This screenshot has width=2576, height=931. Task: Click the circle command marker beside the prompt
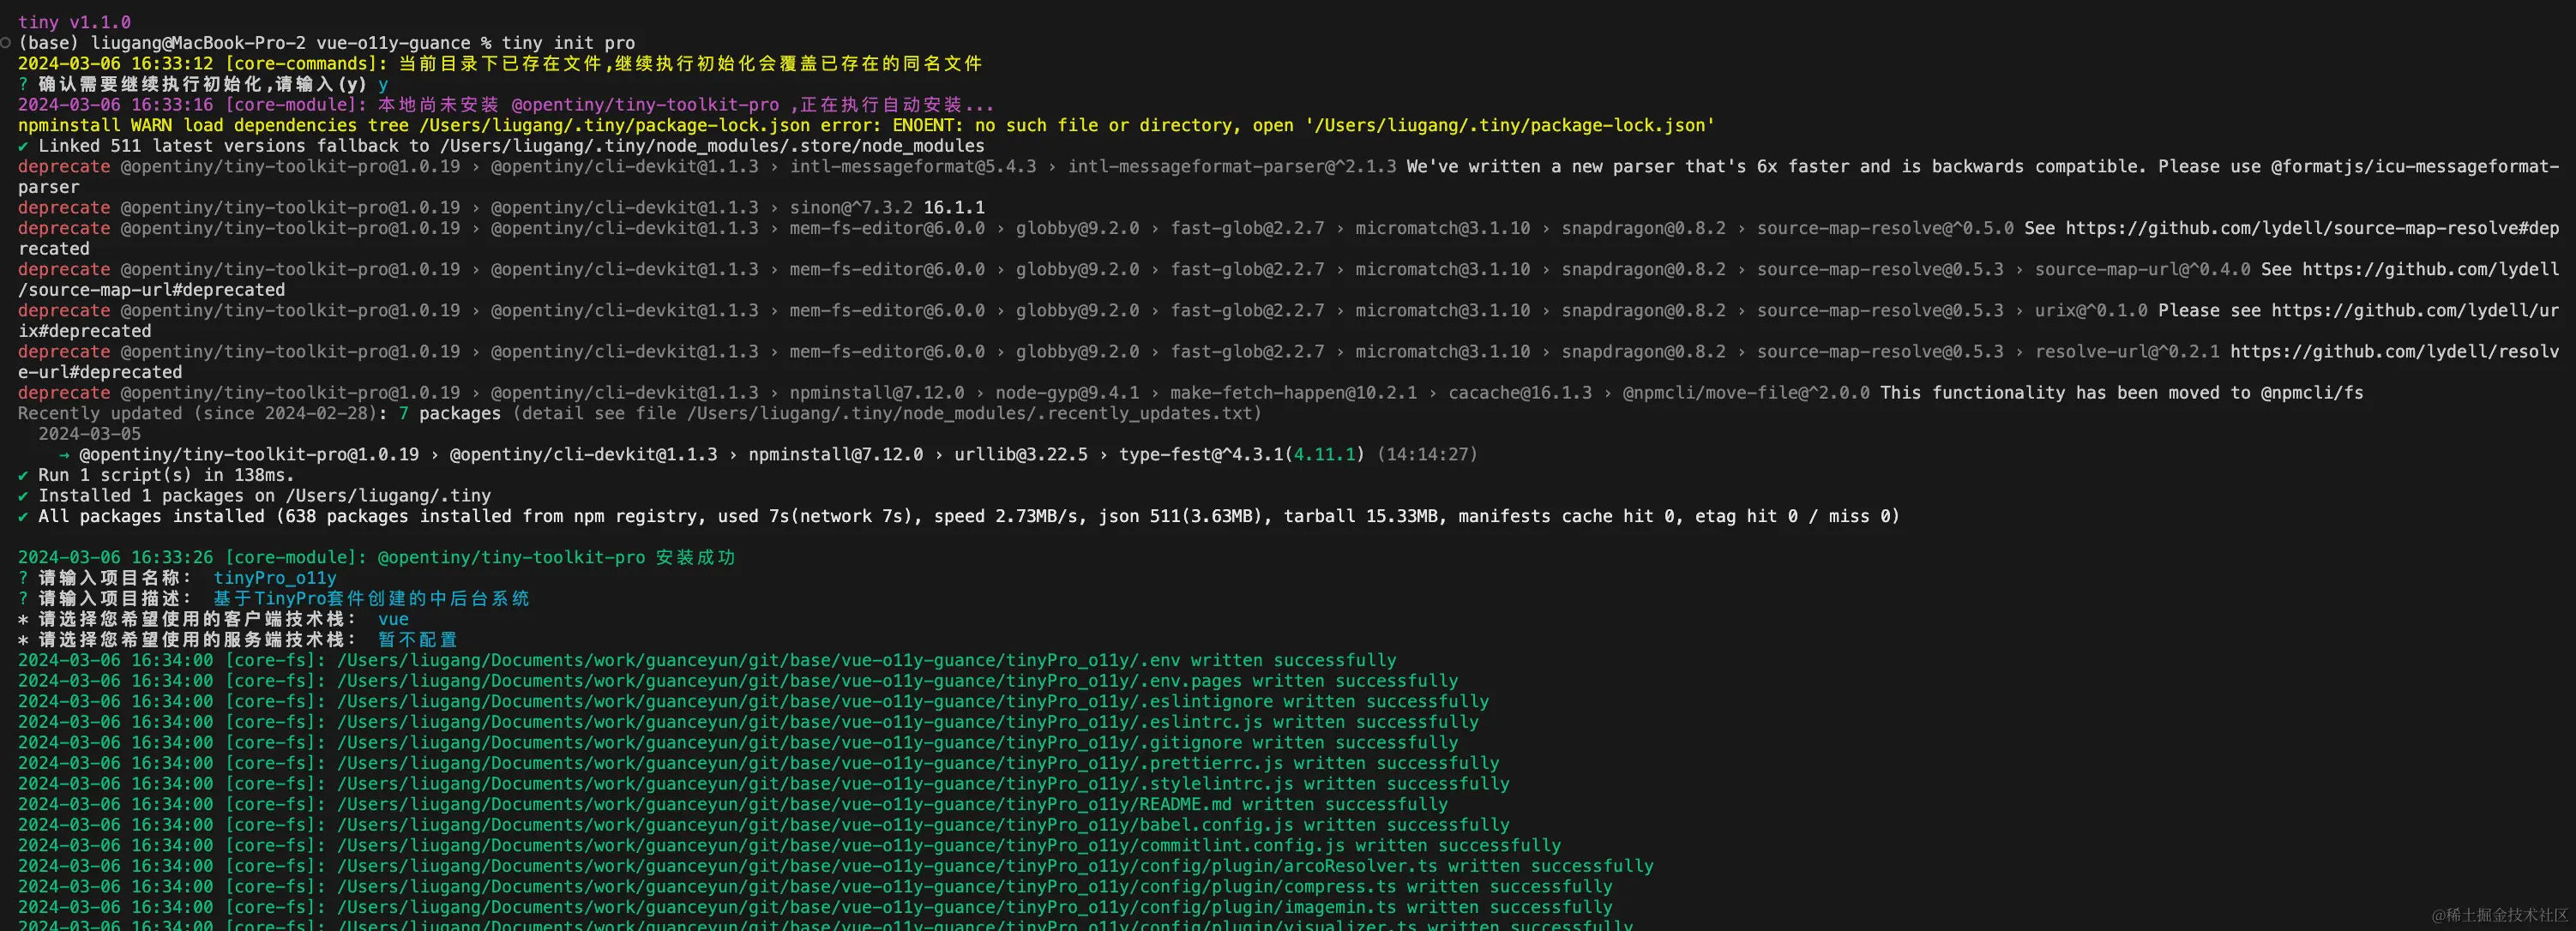pos(6,43)
